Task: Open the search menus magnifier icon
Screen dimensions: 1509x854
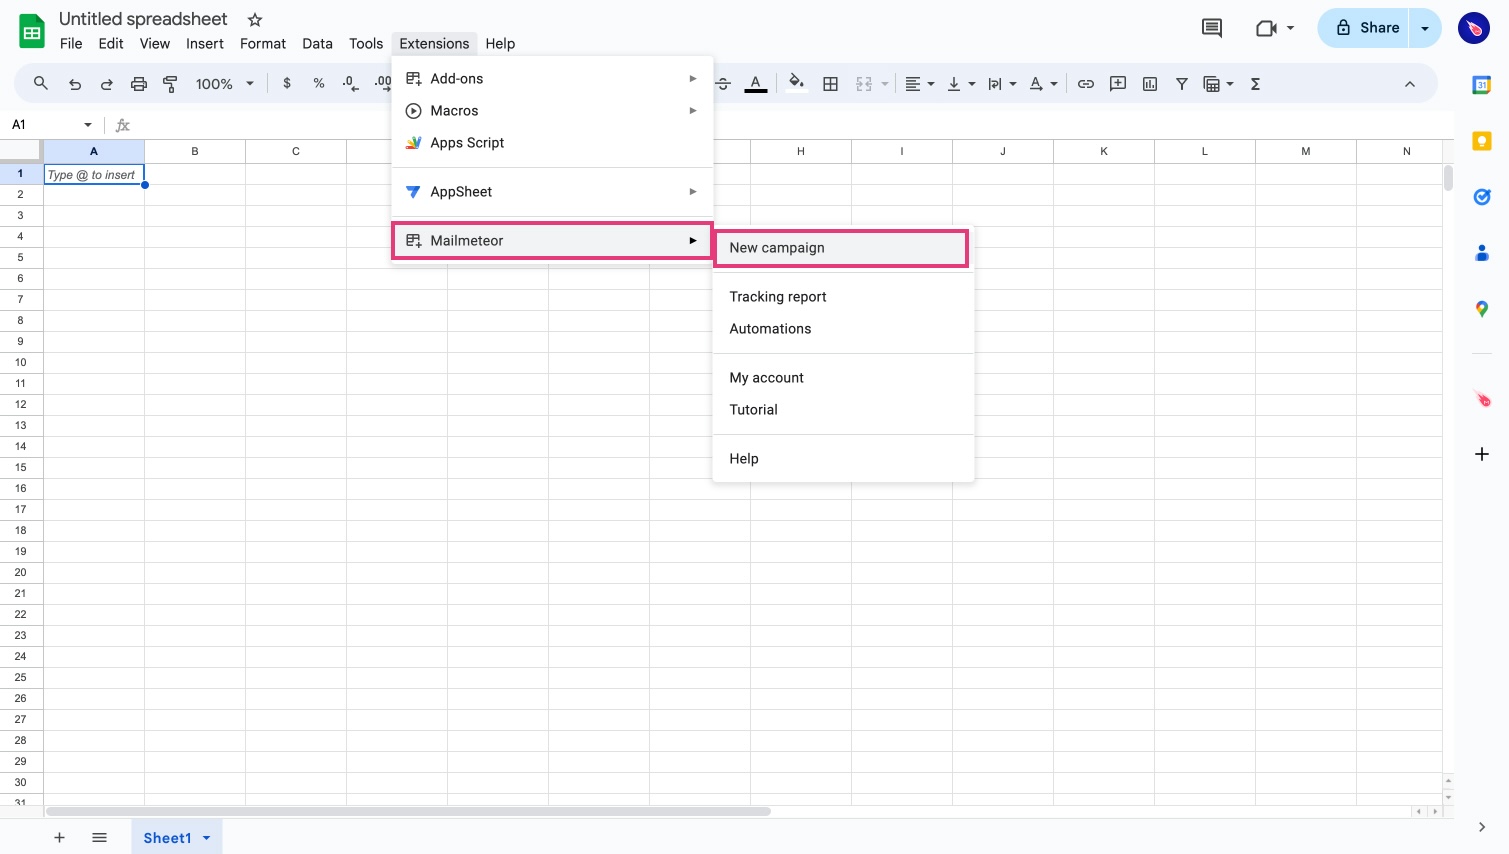Action: [x=41, y=84]
